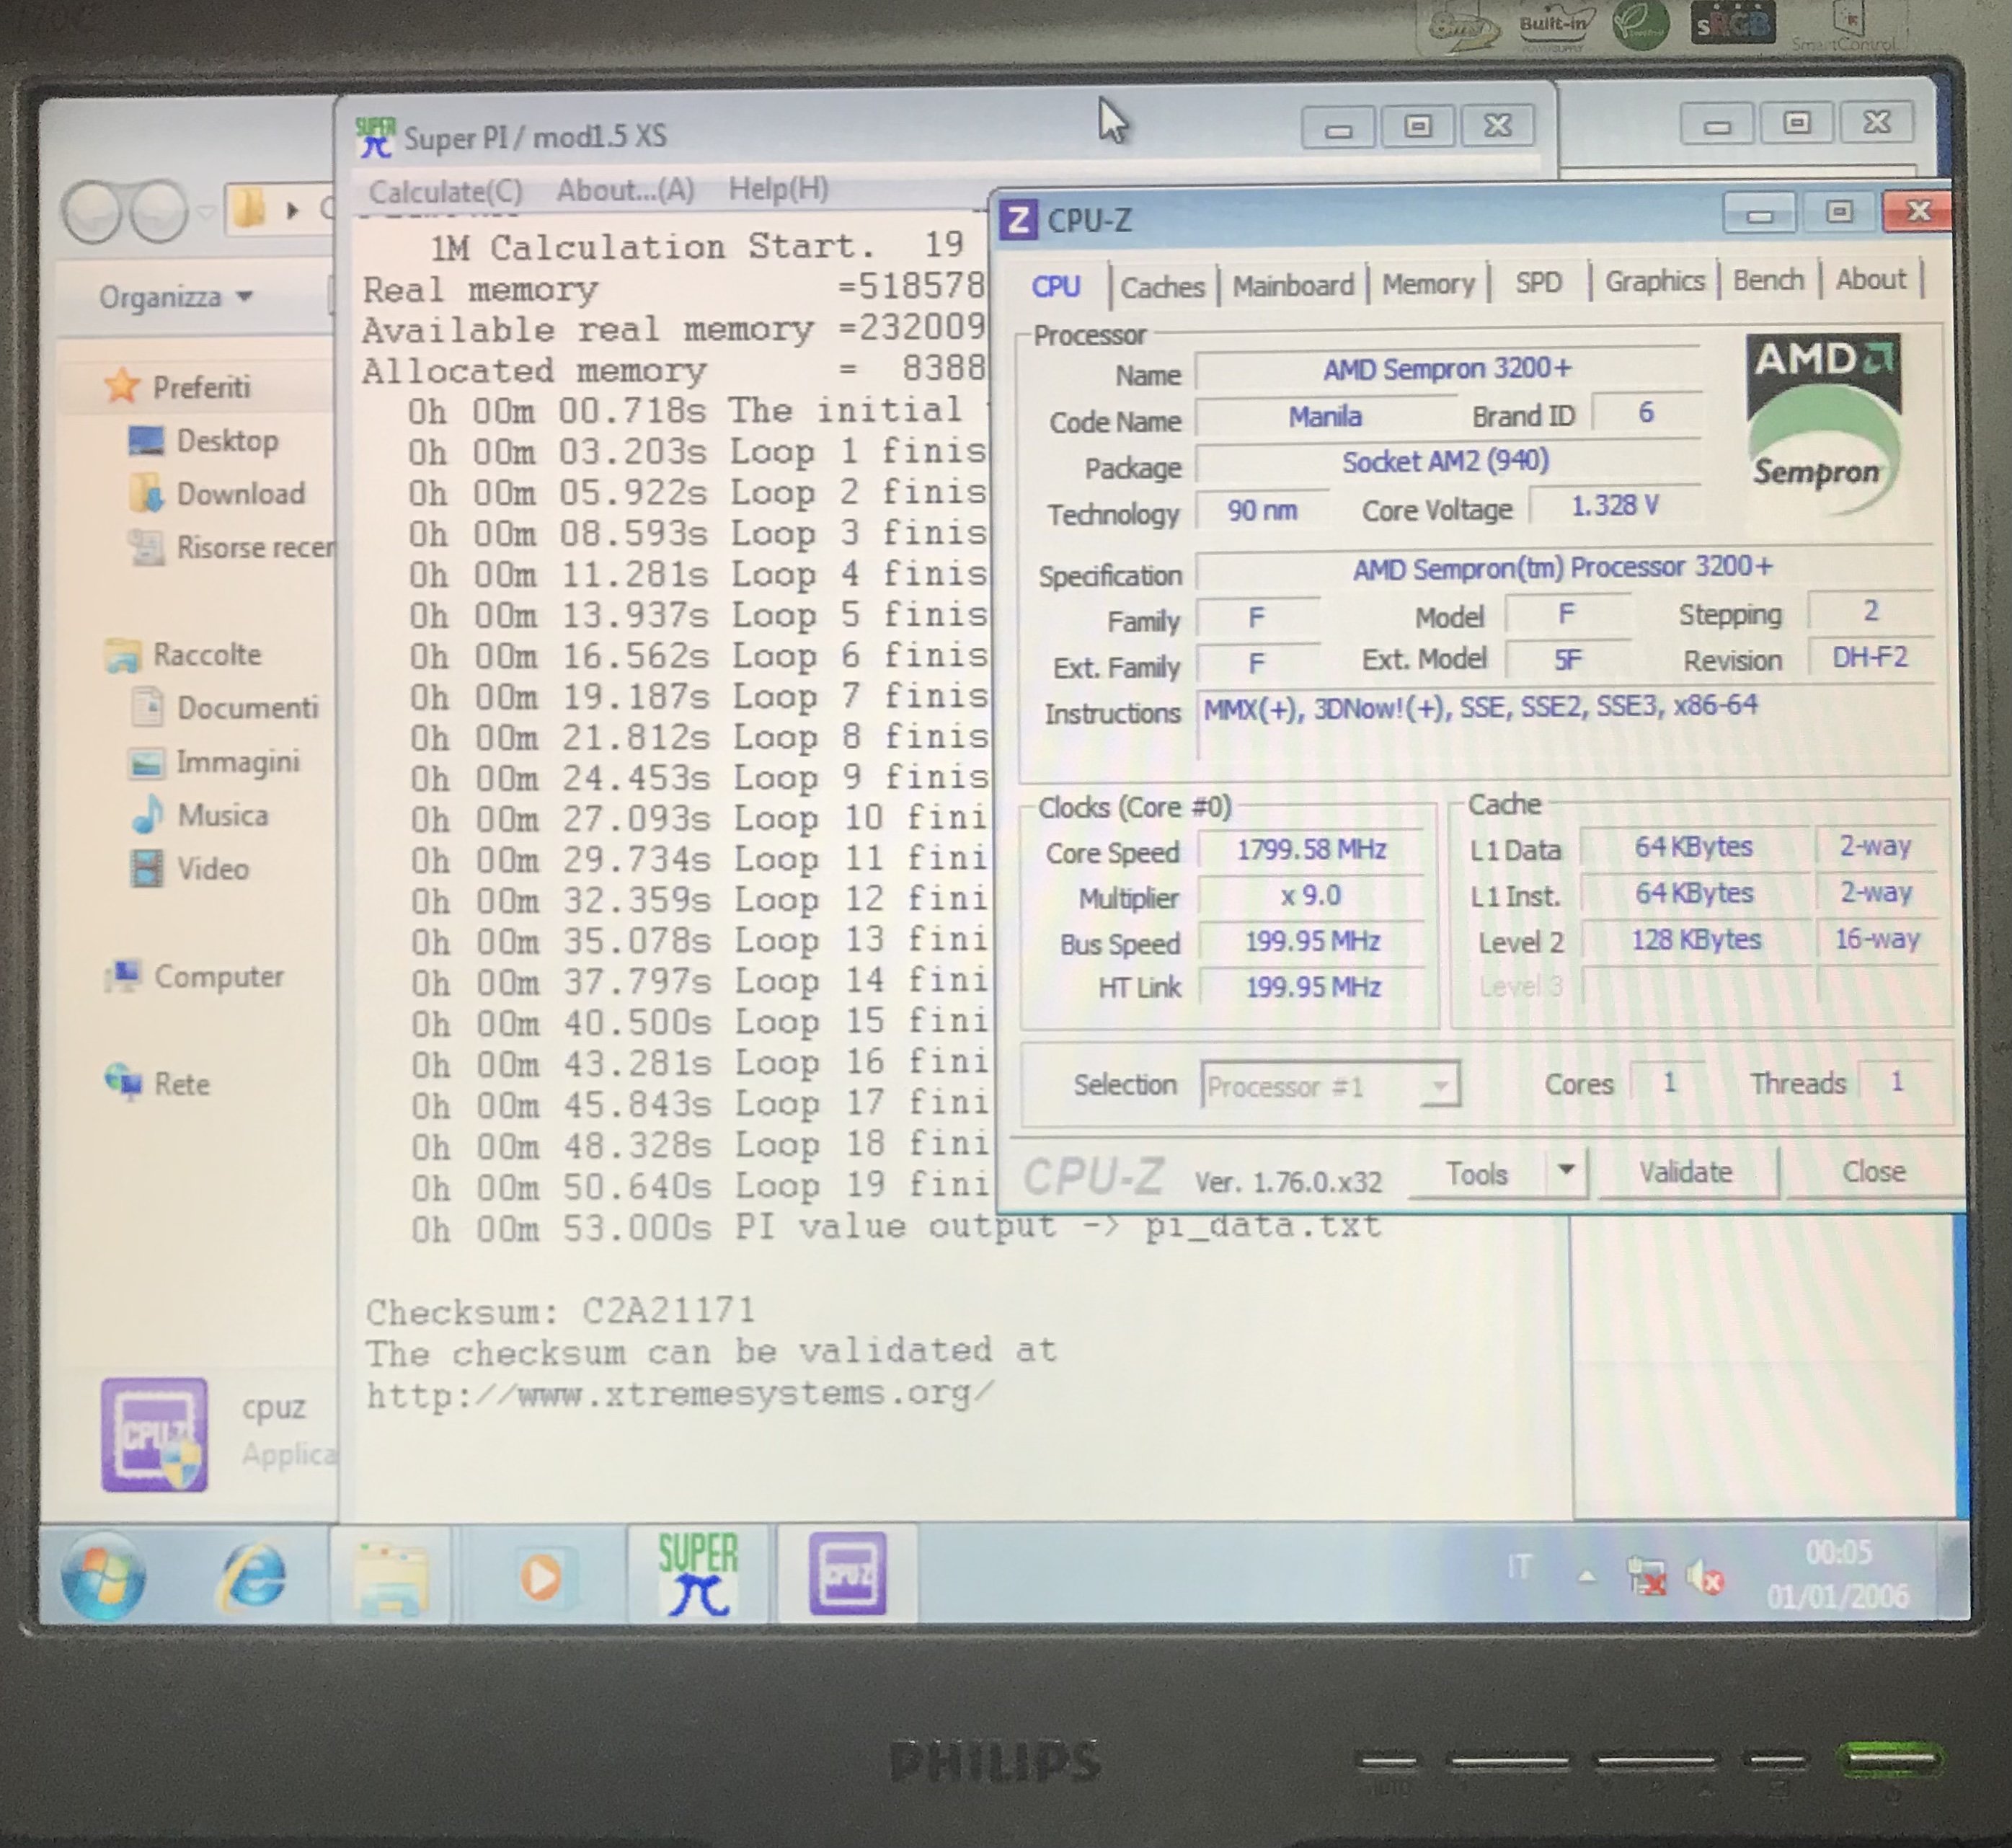This screenshot has width=2012, height=1848.
Task: Switch to the Caches tab
Action: 1161,287
